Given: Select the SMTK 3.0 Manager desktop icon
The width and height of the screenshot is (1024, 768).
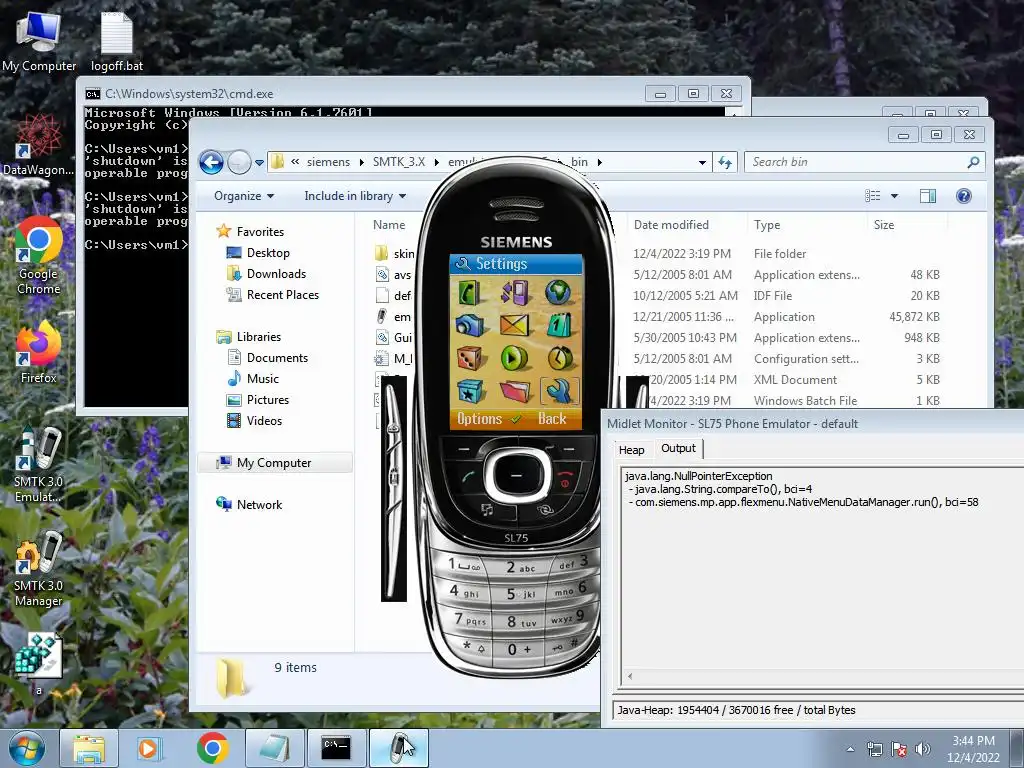Looking at the screenshot, I should [x=39, y=569].
